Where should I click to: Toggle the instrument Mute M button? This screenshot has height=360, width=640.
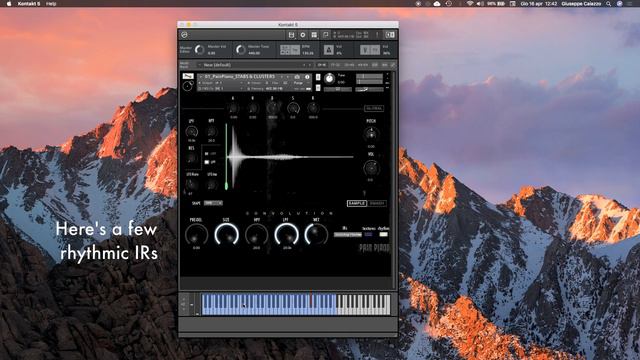(318, 88)
